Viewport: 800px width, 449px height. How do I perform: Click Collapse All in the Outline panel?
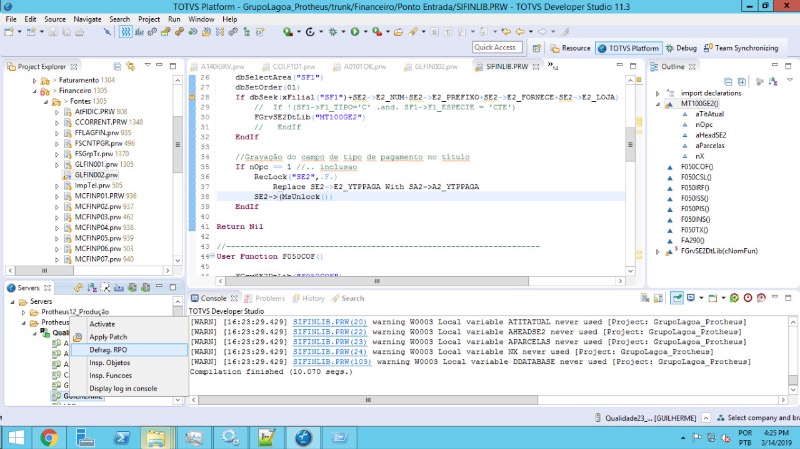pyautogui.click(x=728, y=82)
